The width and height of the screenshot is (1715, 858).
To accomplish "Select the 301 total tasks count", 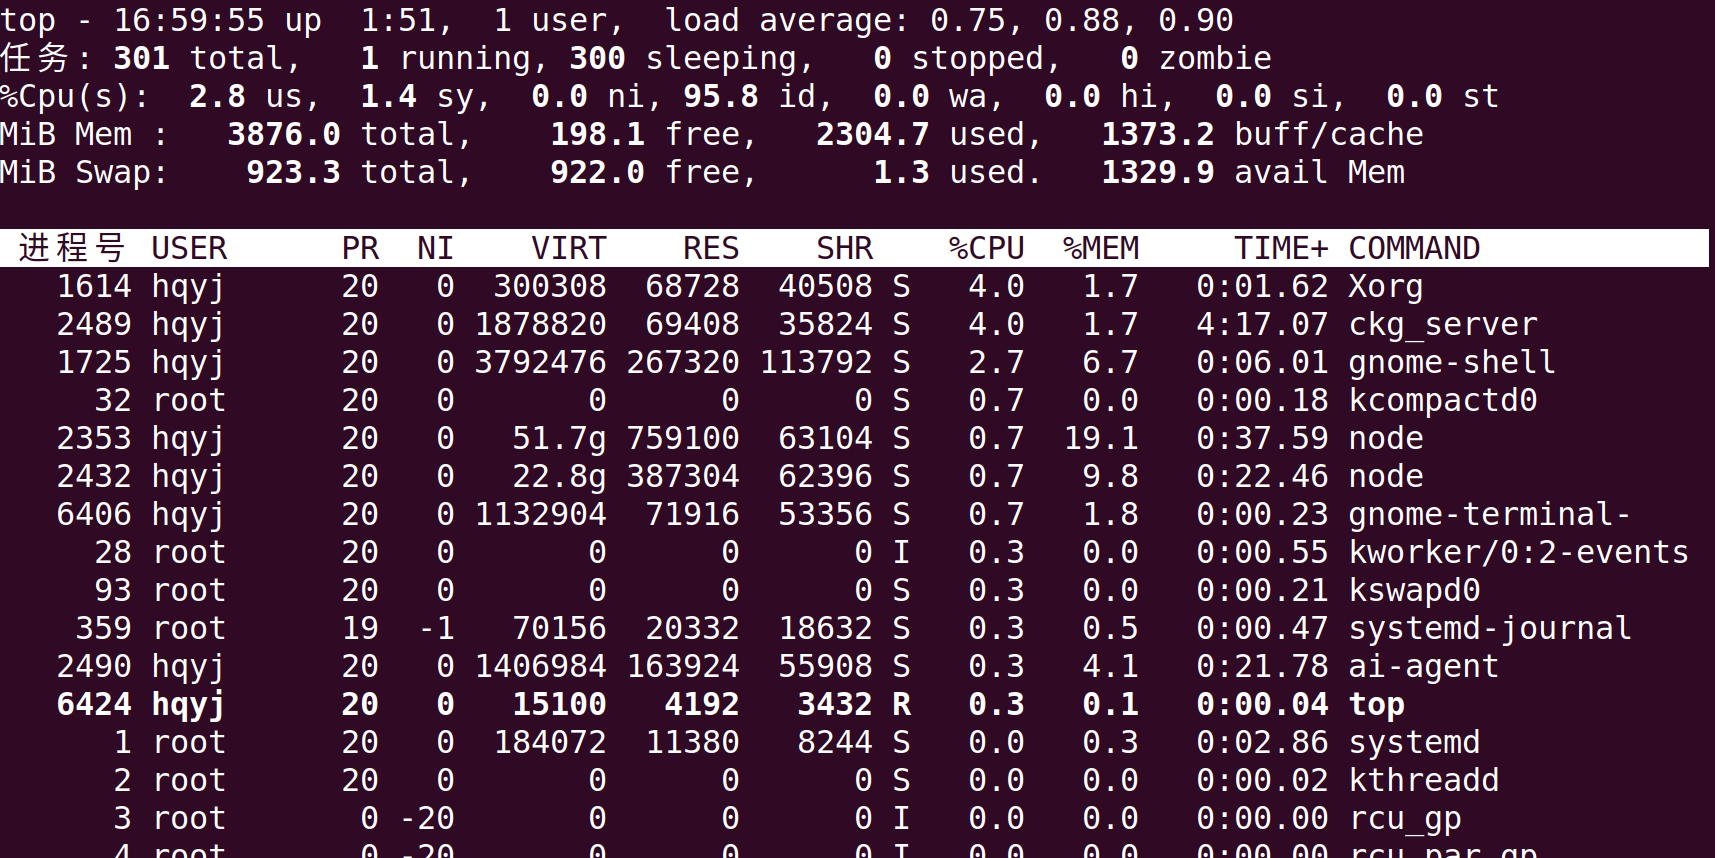I will tap(142, 58).
